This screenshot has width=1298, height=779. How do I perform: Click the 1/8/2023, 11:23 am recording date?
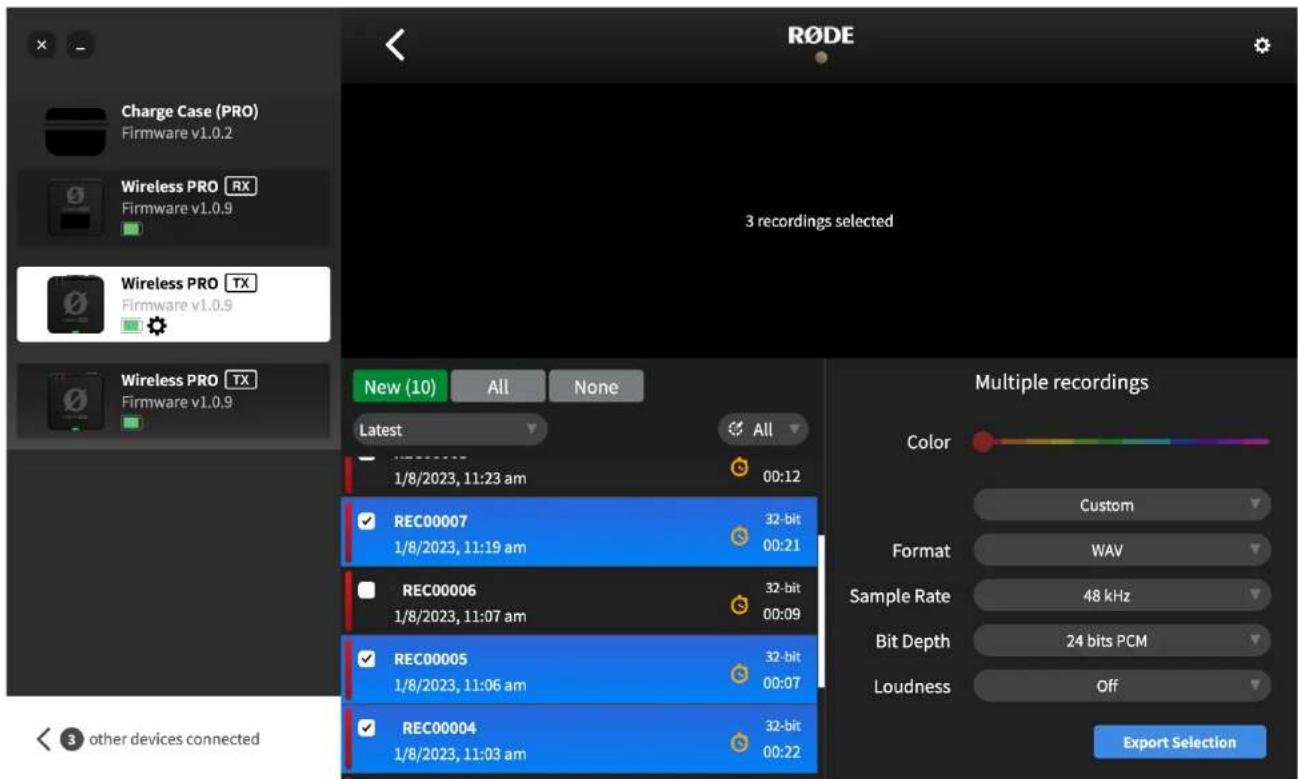tap(460, 478)
